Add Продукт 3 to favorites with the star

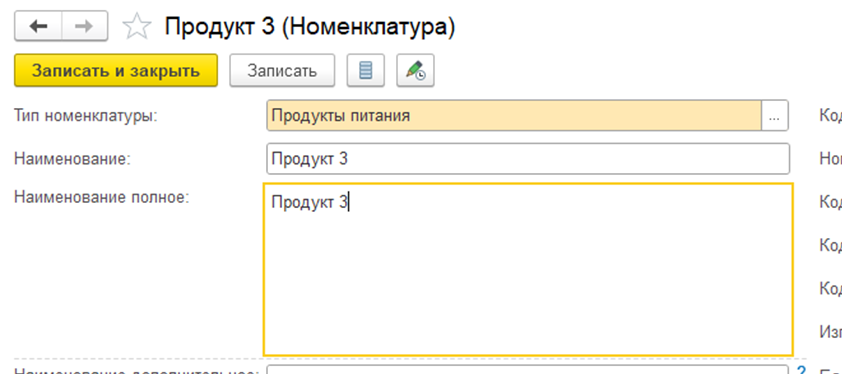tap(136, 27)
